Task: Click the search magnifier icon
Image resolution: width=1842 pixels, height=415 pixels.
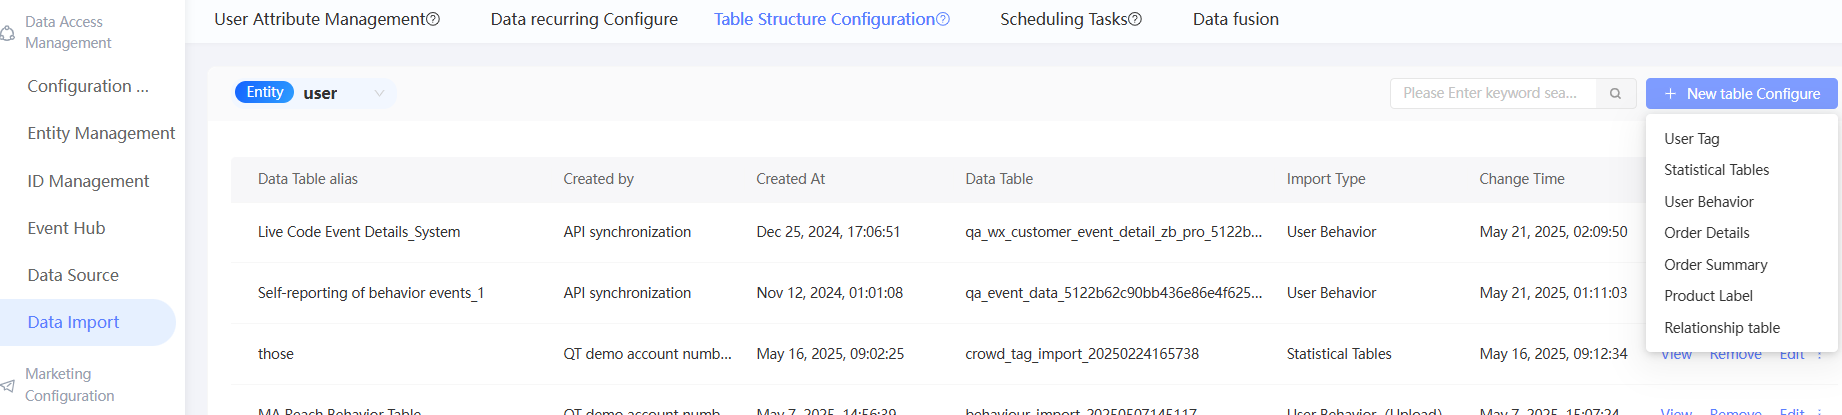Action: coord(1615,94)
